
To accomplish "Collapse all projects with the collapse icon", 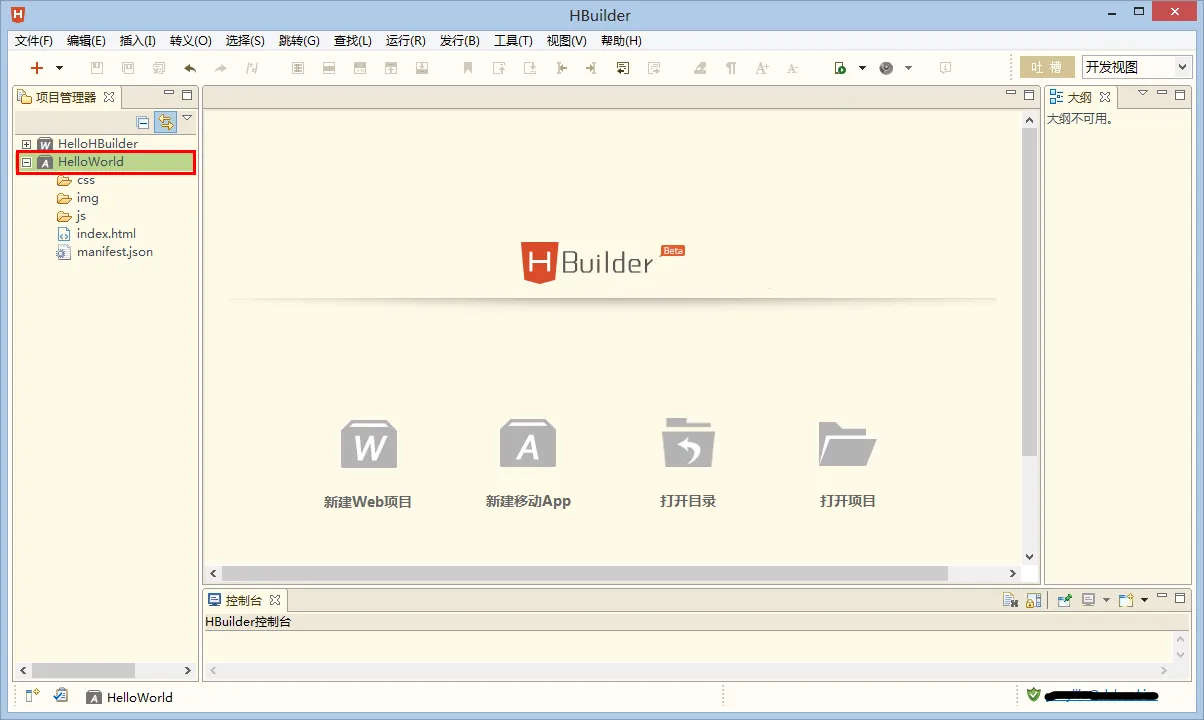I will [x=142, y=121].
